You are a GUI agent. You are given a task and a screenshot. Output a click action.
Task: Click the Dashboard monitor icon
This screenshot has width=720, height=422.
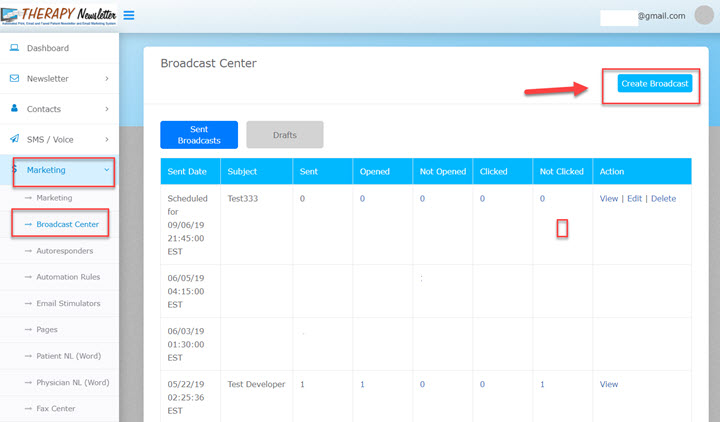click(x=15, y=48)
